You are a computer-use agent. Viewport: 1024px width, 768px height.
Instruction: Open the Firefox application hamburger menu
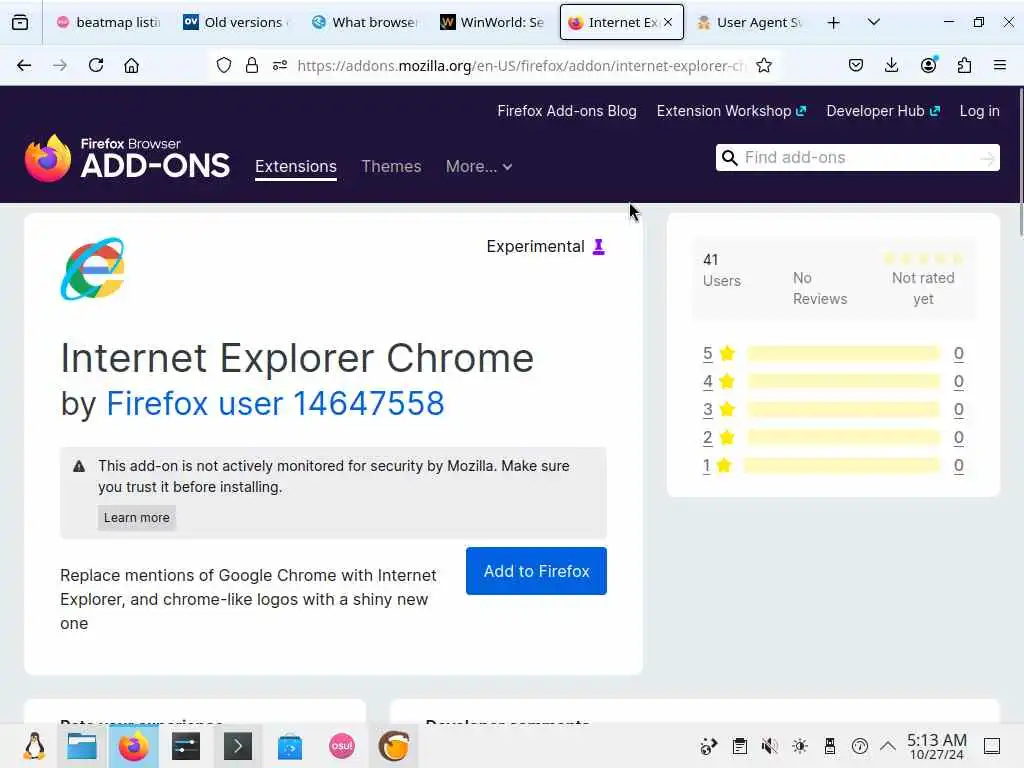point(999,65)
